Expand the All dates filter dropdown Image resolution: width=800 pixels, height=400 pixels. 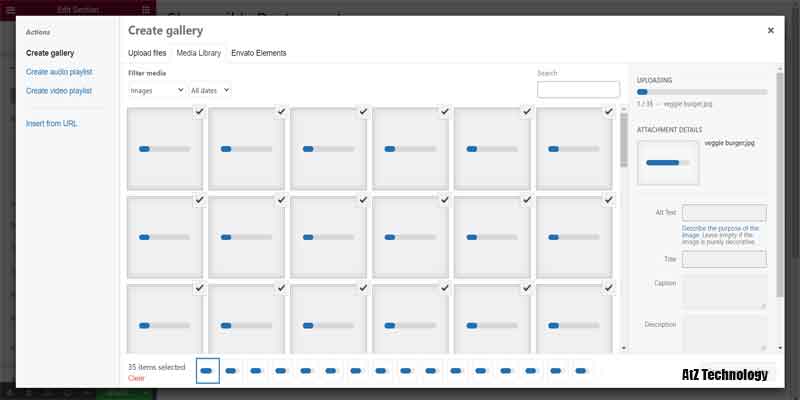tap(210, 90)
